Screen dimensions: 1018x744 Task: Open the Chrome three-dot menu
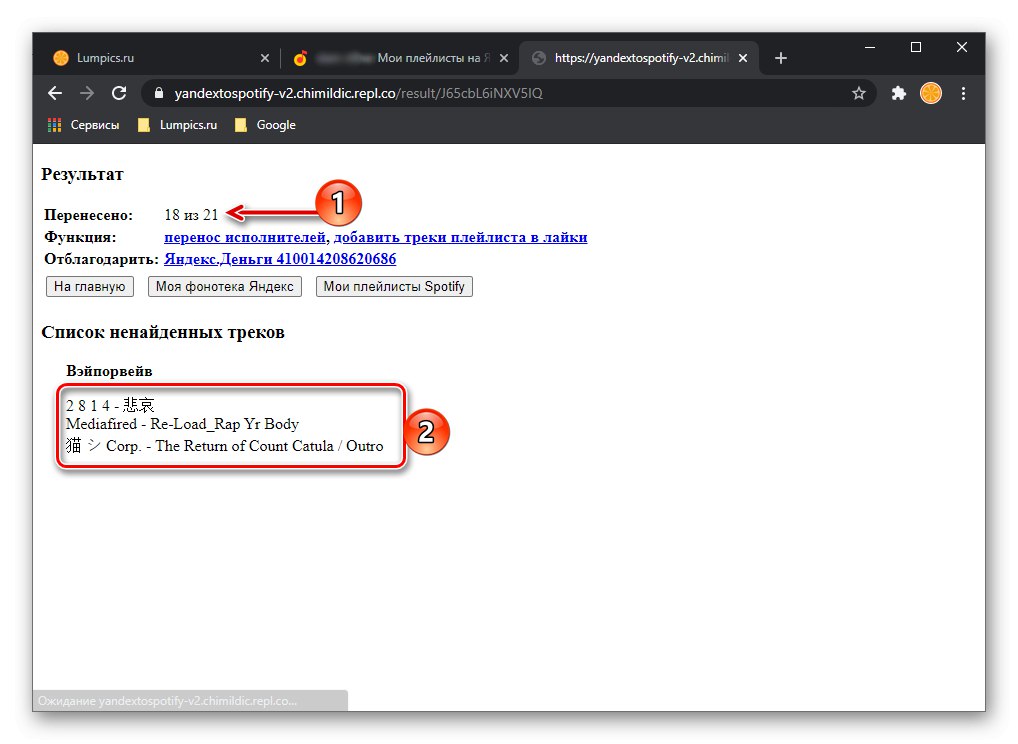point(963,93)
